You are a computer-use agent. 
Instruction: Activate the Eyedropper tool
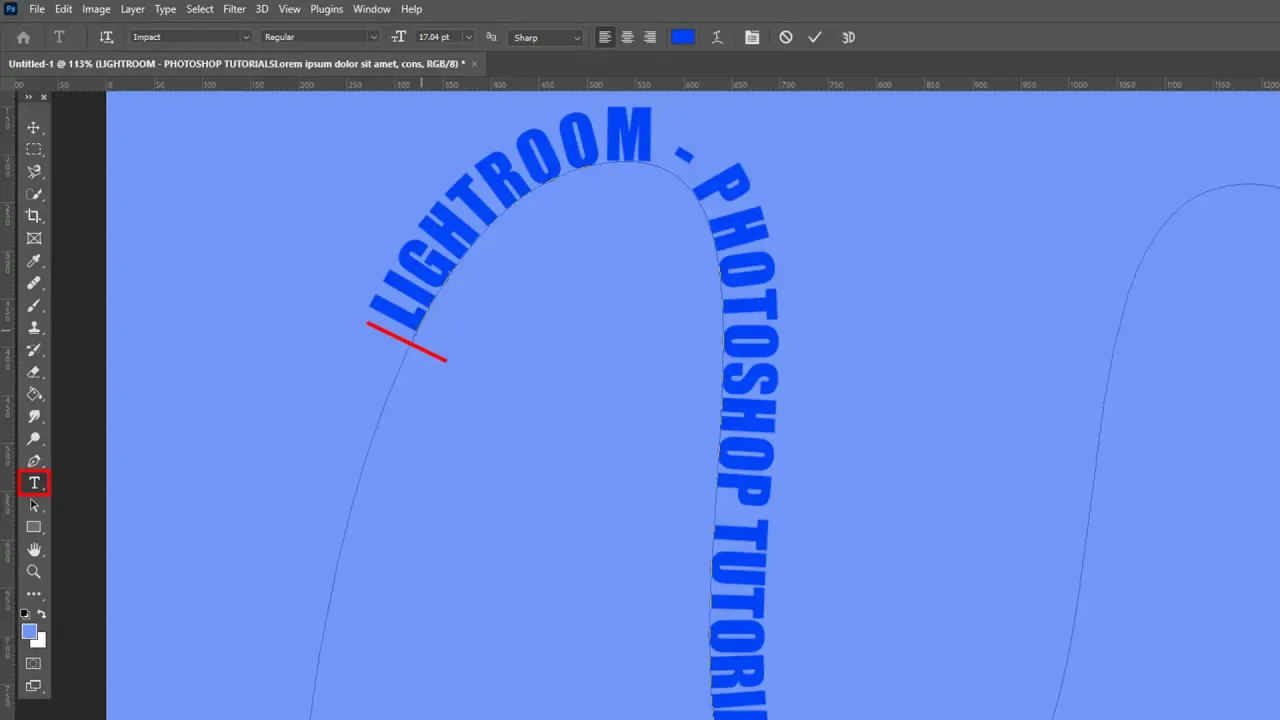(34, 261)
